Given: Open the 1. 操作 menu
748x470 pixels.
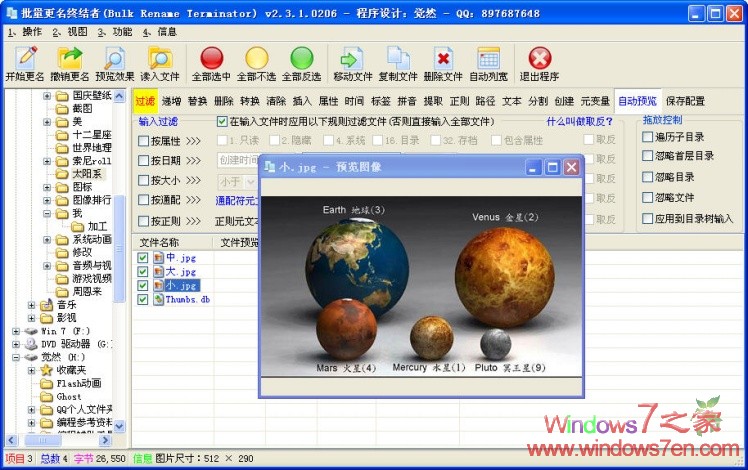Looking at the screenshot, I should click(25, 32).
